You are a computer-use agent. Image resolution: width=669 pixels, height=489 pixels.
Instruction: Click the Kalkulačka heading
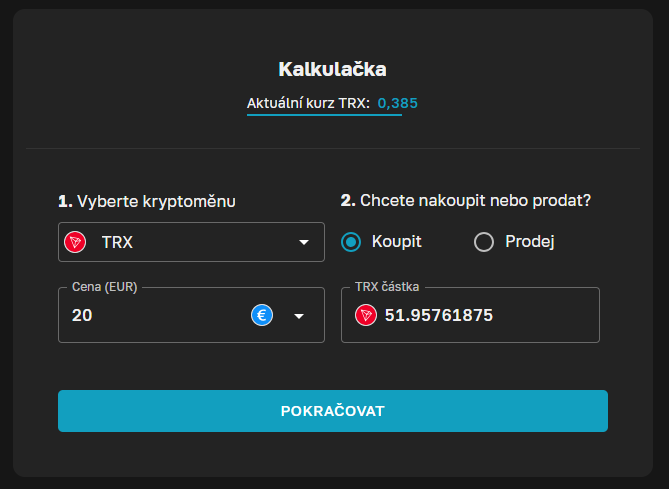click(332, 69)
